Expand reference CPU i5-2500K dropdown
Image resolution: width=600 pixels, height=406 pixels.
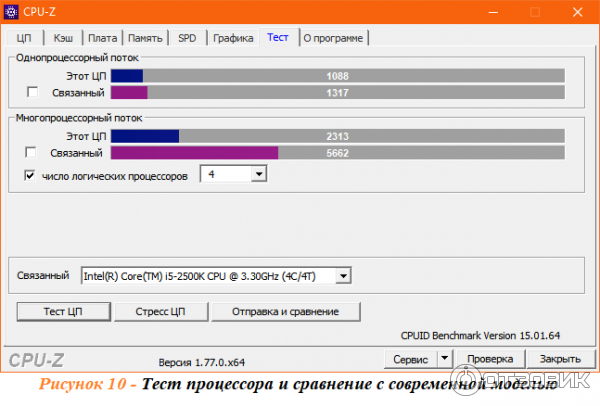click(343, 275)
